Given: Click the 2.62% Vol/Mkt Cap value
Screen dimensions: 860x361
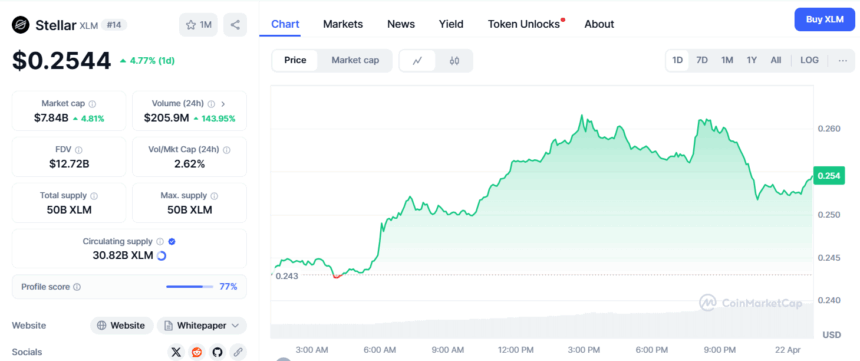Looking at the screenshot, I should [190, 163].
